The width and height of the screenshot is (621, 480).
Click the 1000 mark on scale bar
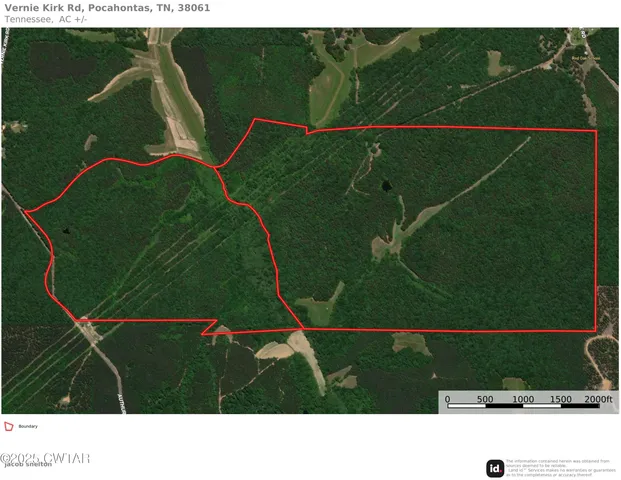523,399
